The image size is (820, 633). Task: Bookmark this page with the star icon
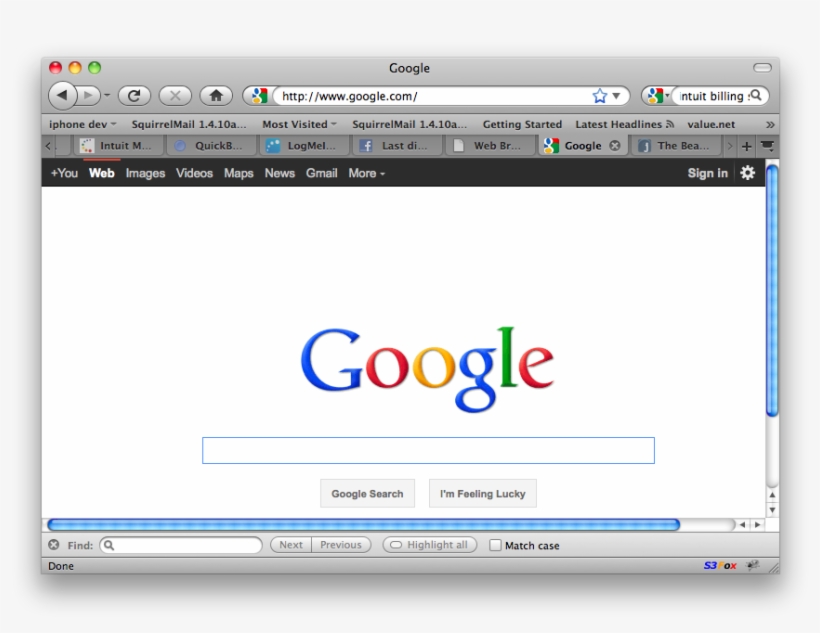(x=599, y=97)
